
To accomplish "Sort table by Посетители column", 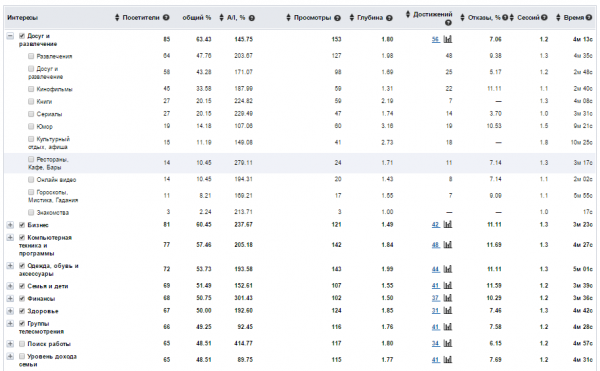I will coord(117,18).
